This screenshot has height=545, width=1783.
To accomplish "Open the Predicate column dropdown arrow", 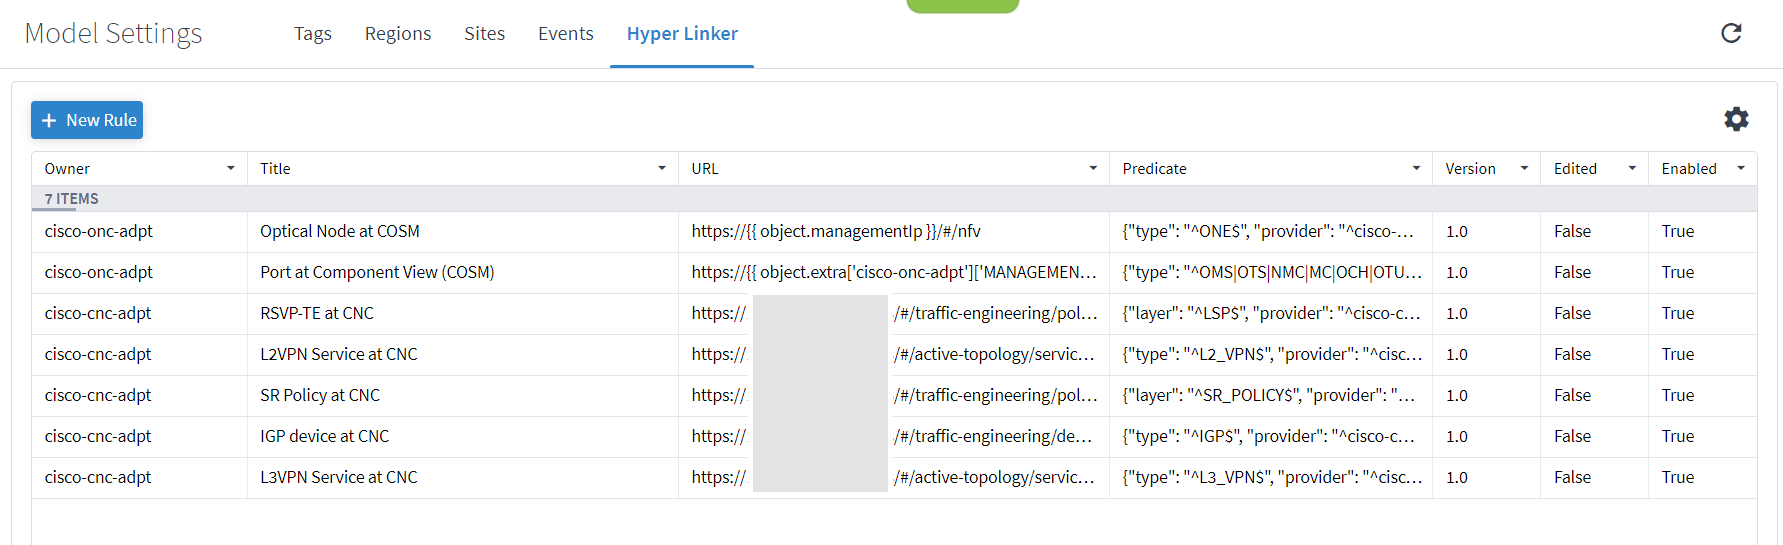I will (1416, 168).
